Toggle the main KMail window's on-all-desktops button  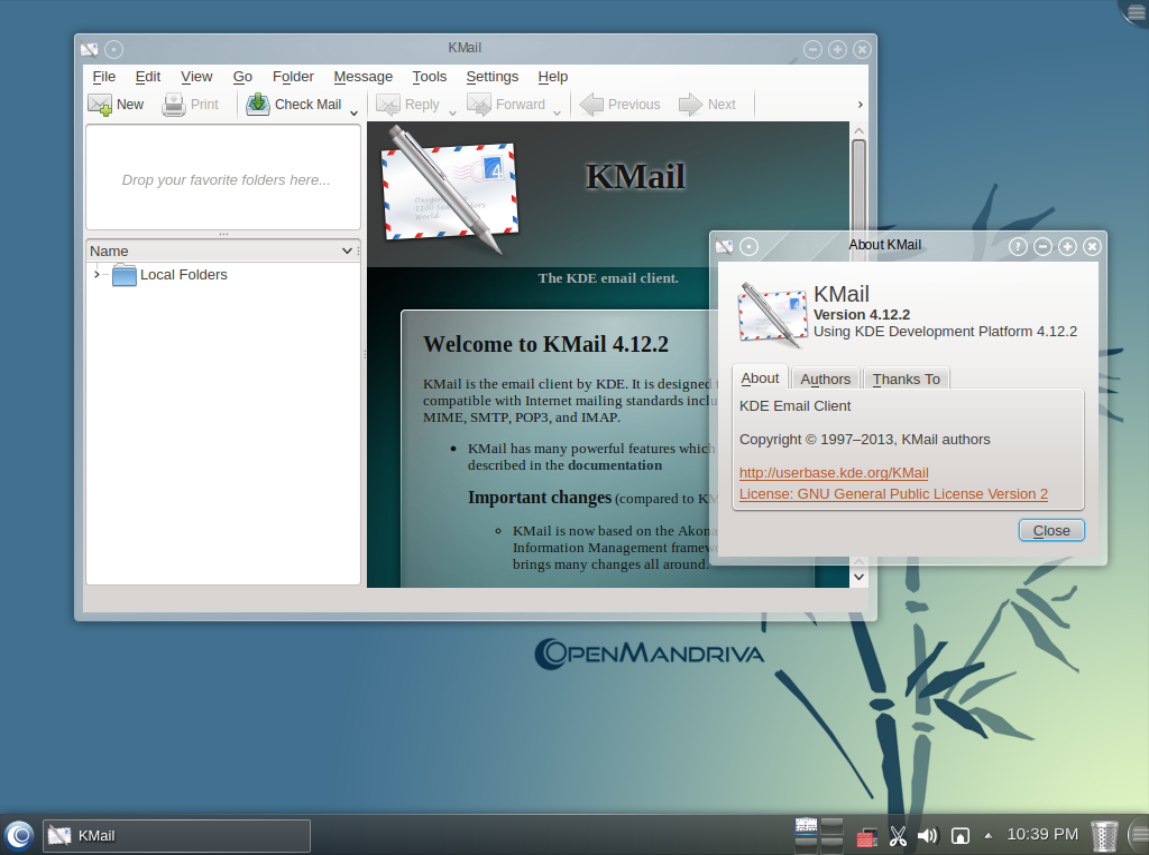point(114,49)
